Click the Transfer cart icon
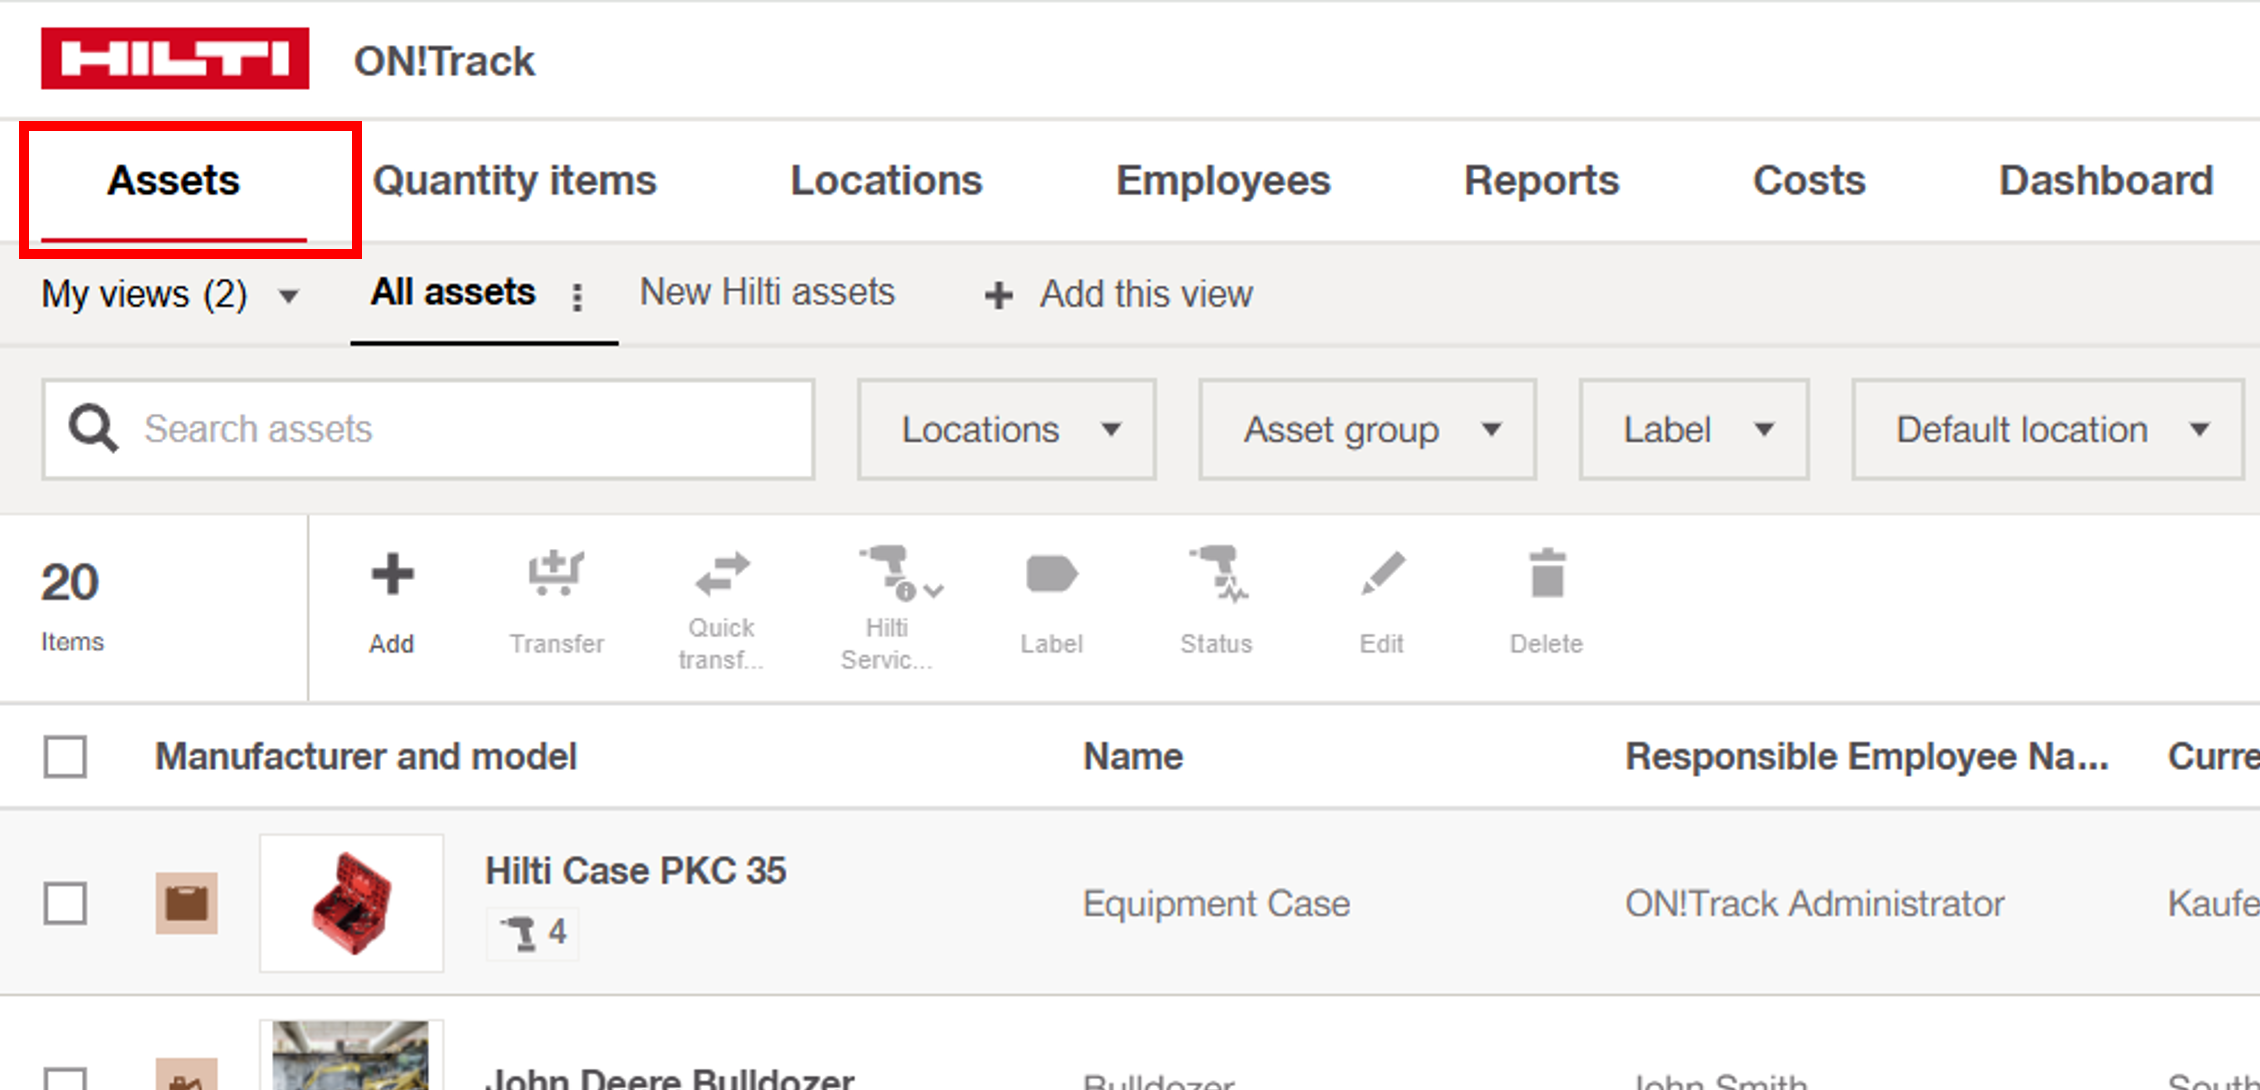This screenshot has height=1090, width=2260. click(555, 574)
